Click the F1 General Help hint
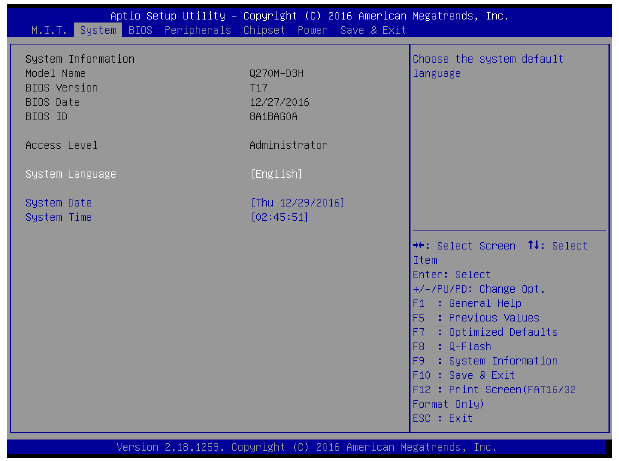Viewport: 619px width, 461px height. [466, 303]
